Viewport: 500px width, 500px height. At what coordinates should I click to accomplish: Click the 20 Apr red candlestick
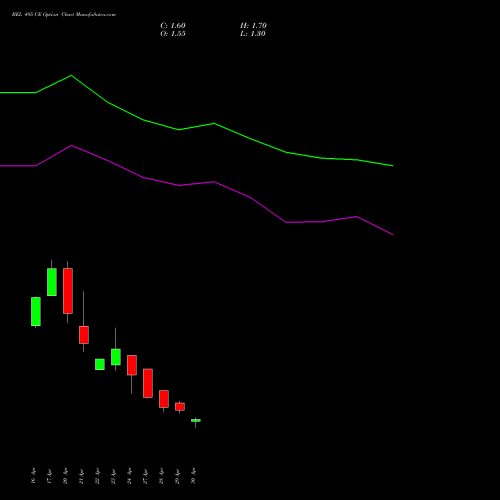click(x=68, y=291)
